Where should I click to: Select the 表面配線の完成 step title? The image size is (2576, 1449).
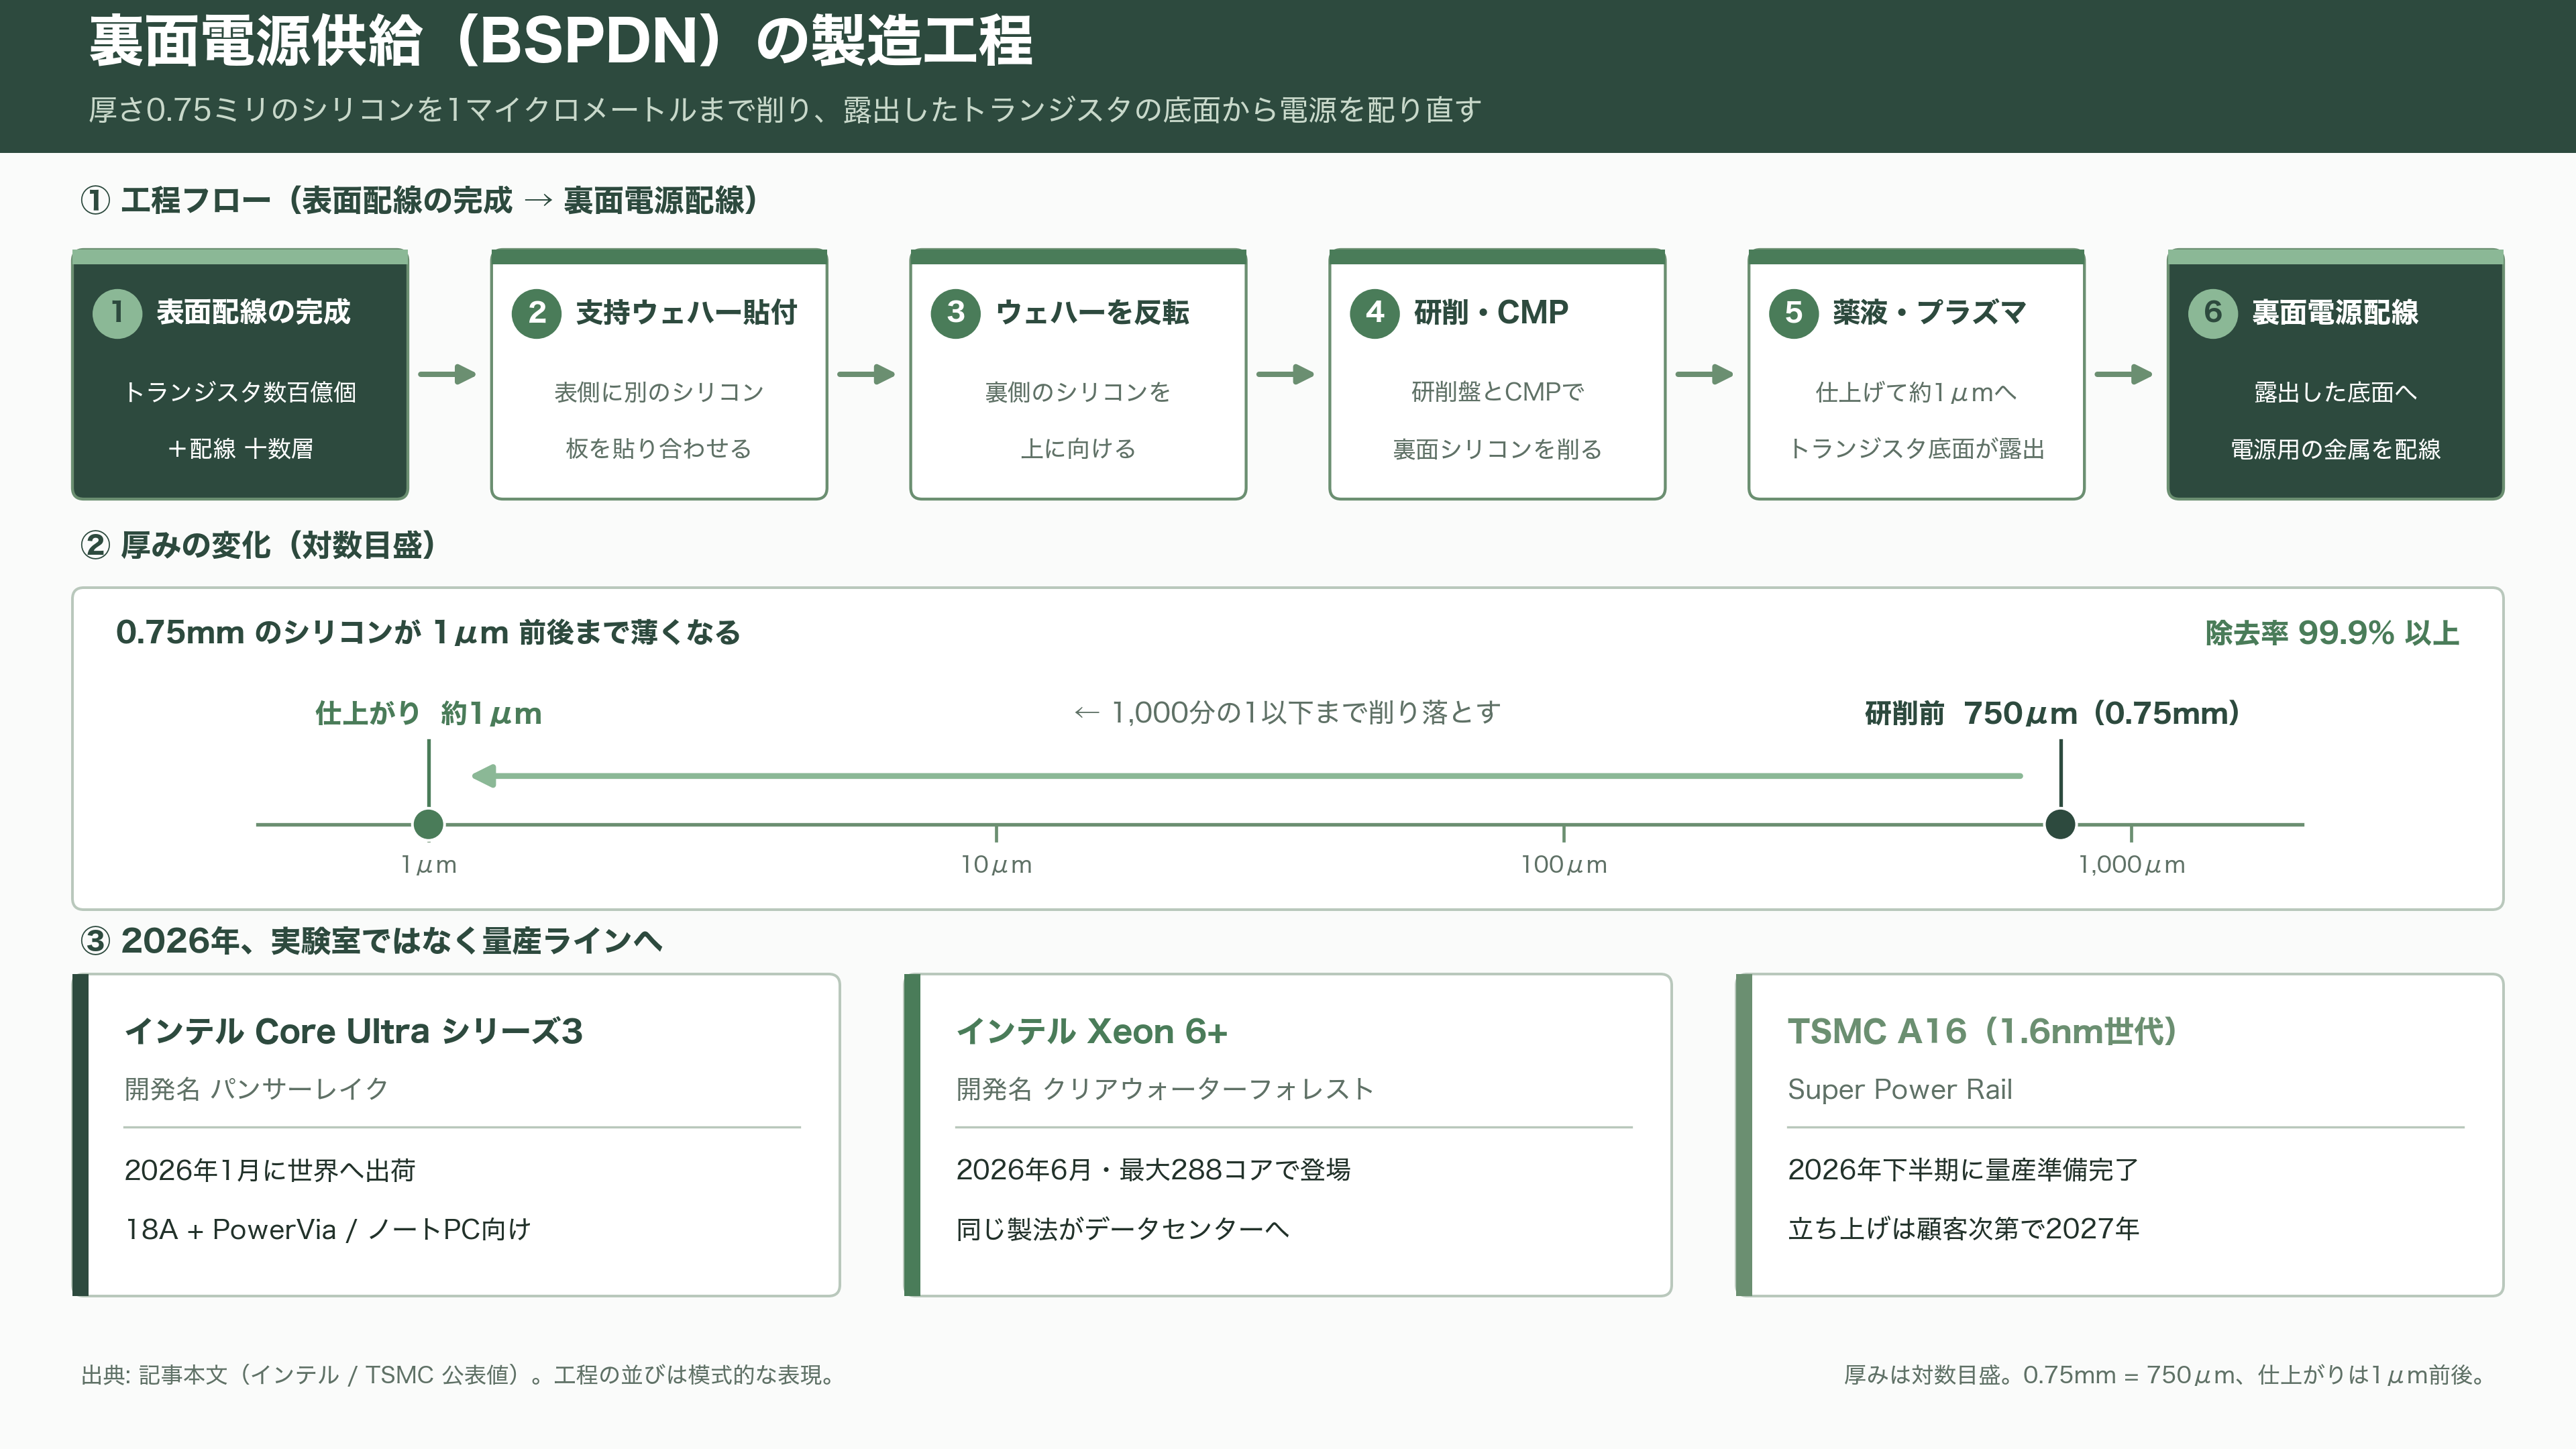[253, 312]
